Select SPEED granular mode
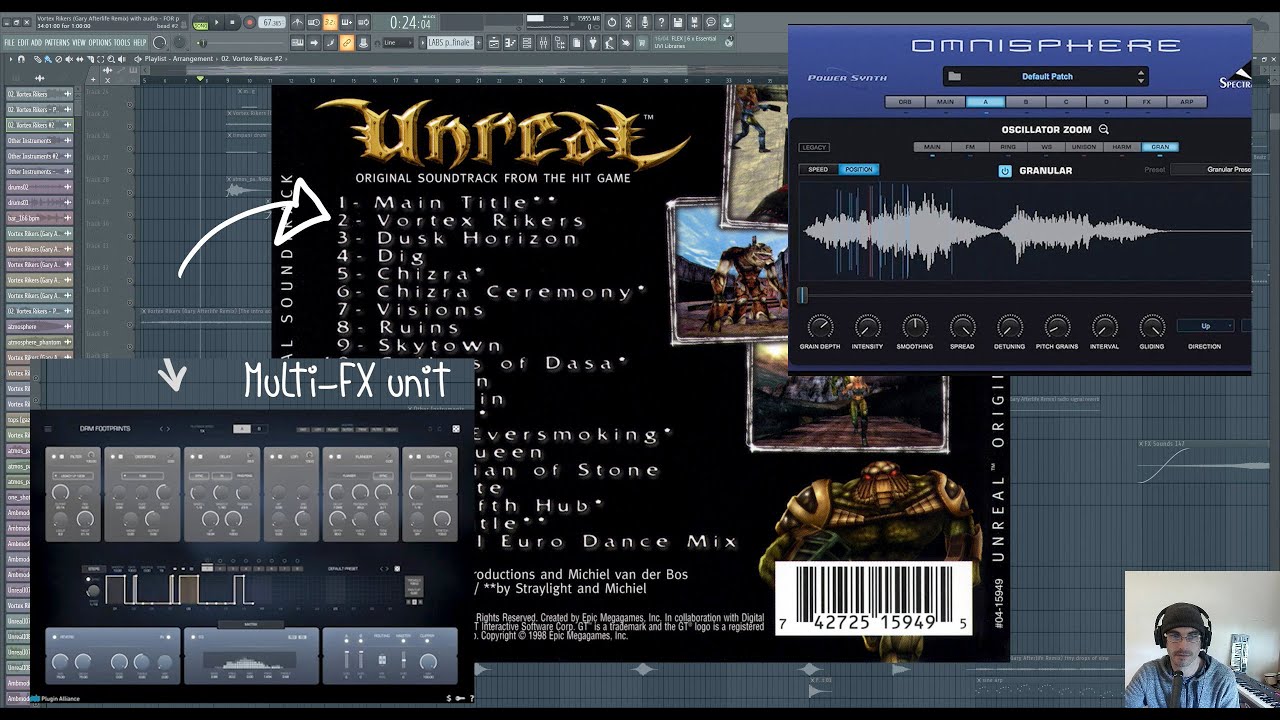The width and height of the screenshot is (1280, 720). click(x=818, y=169)
